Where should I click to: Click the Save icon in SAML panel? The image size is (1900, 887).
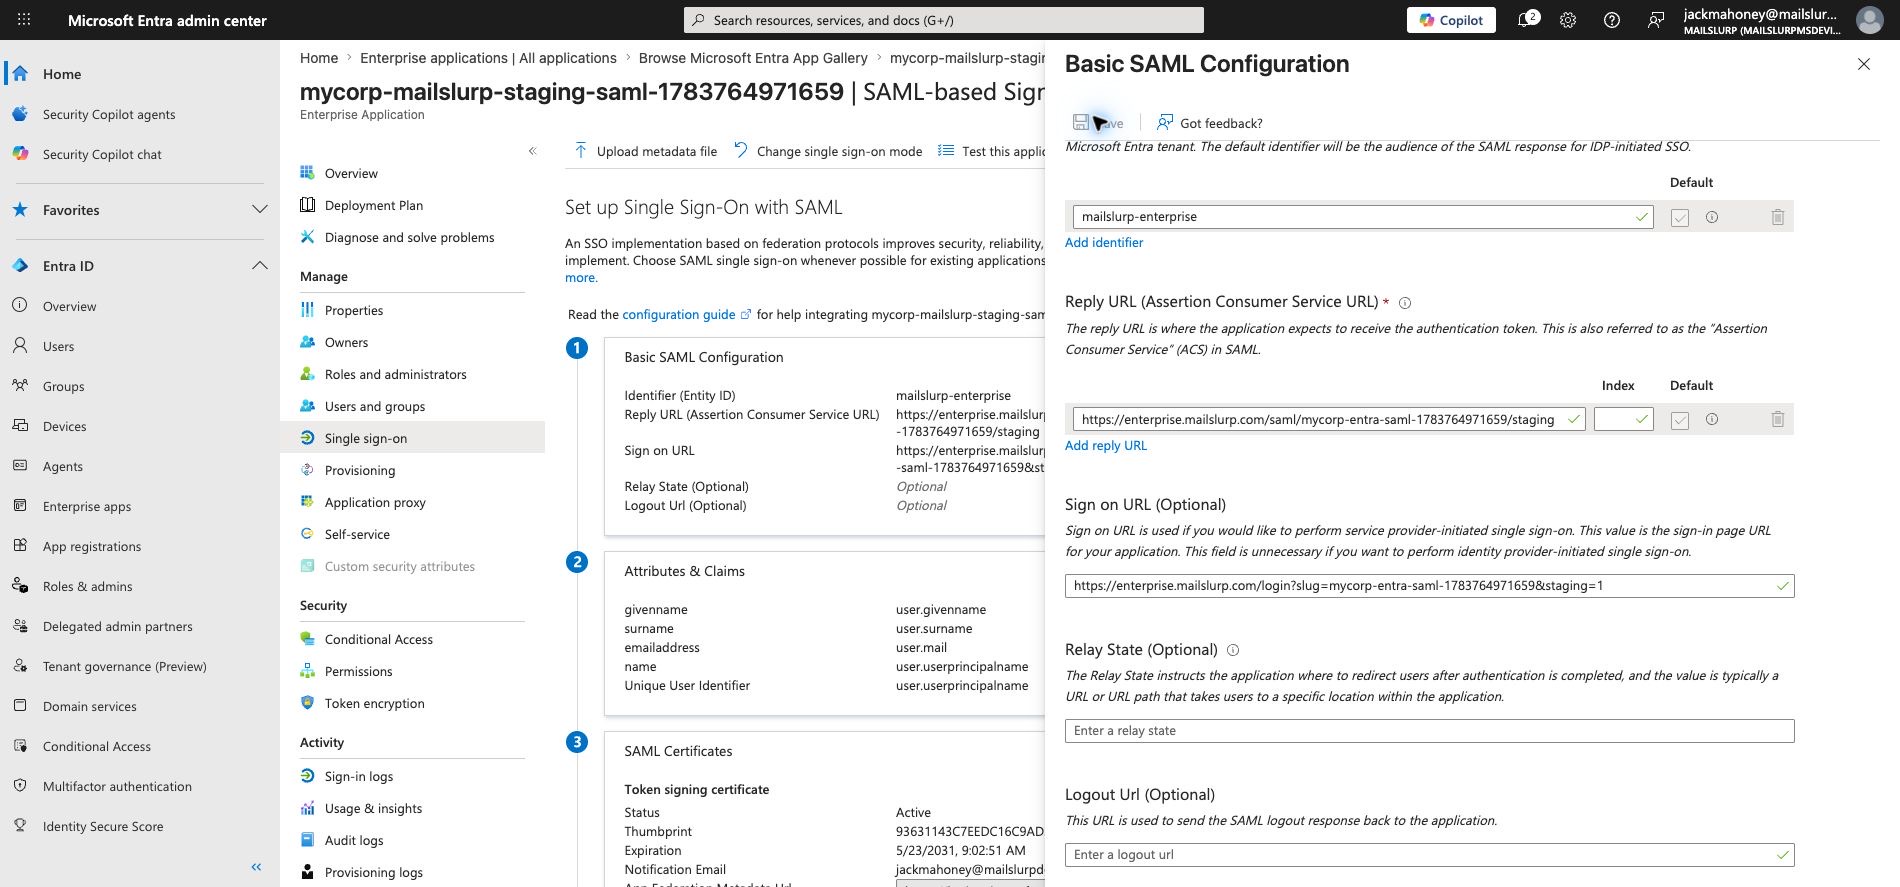[1081, 122]
